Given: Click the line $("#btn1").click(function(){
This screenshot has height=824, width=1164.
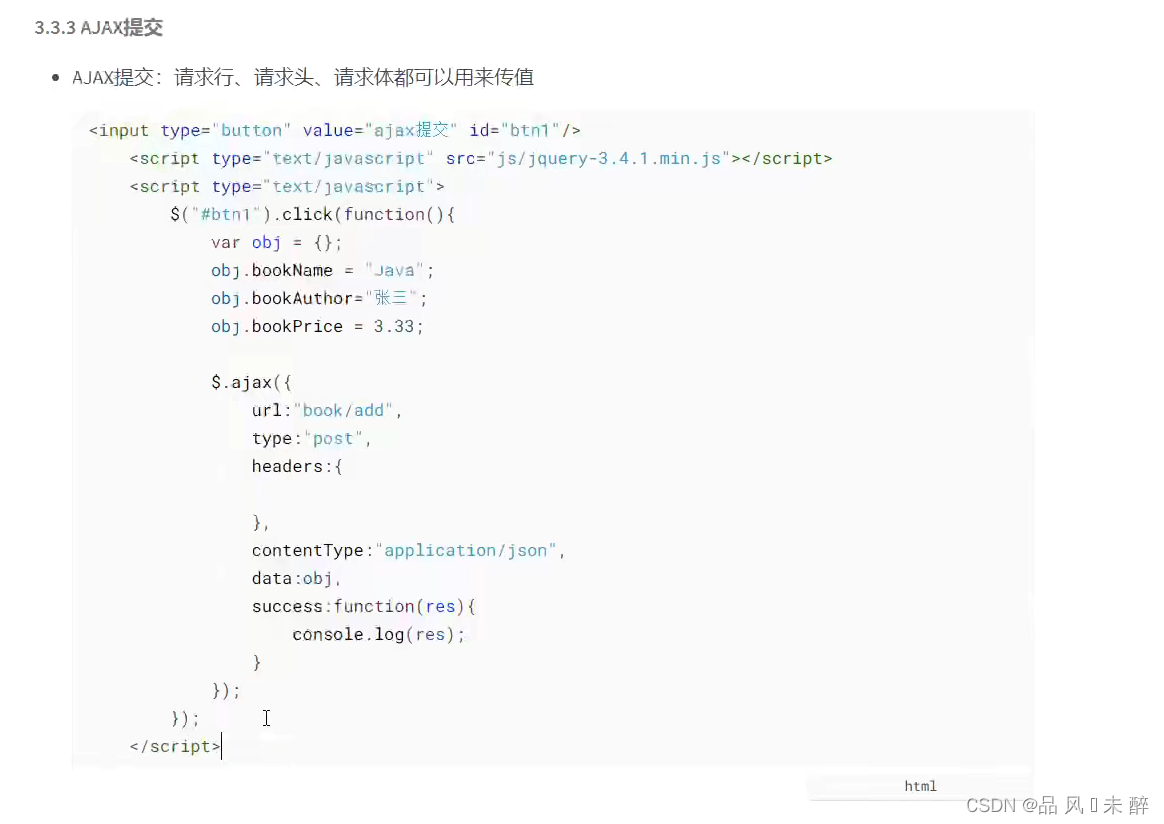Looking at the screenshot, I should click(313, 215).
